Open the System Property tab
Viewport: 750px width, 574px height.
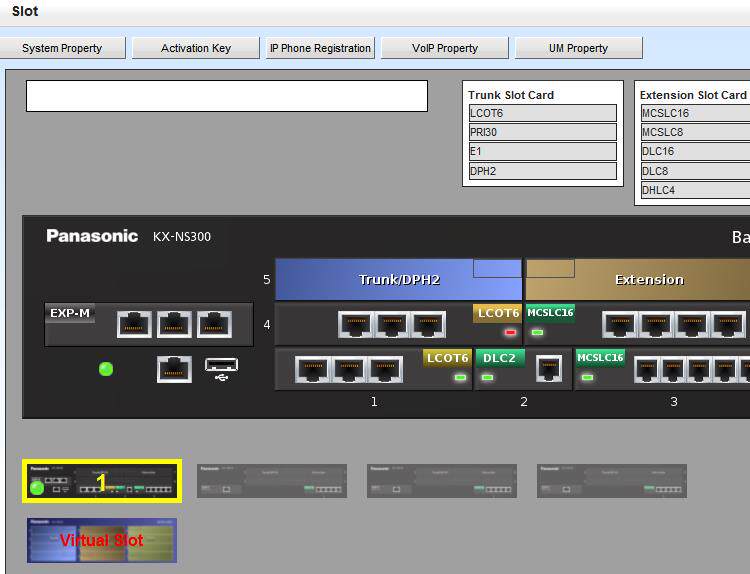click(62, 48)
